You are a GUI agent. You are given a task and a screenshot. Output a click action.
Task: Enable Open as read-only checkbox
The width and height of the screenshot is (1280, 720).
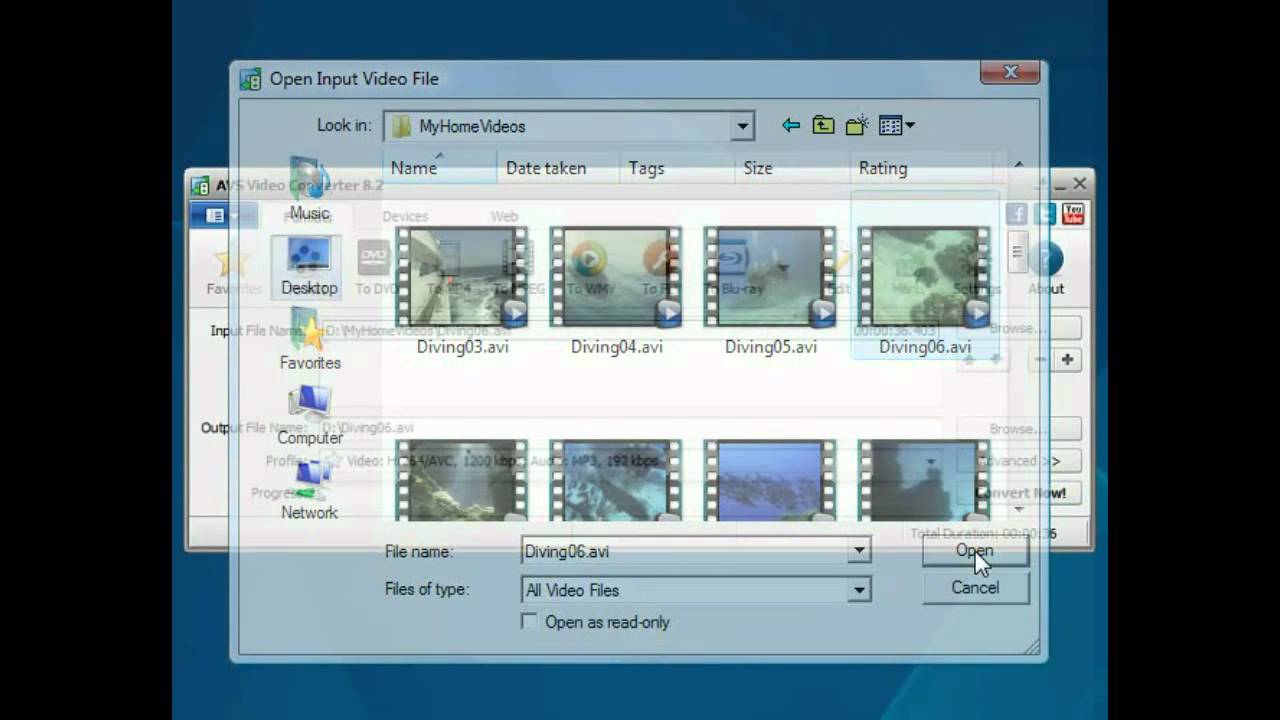click(529, 622)
